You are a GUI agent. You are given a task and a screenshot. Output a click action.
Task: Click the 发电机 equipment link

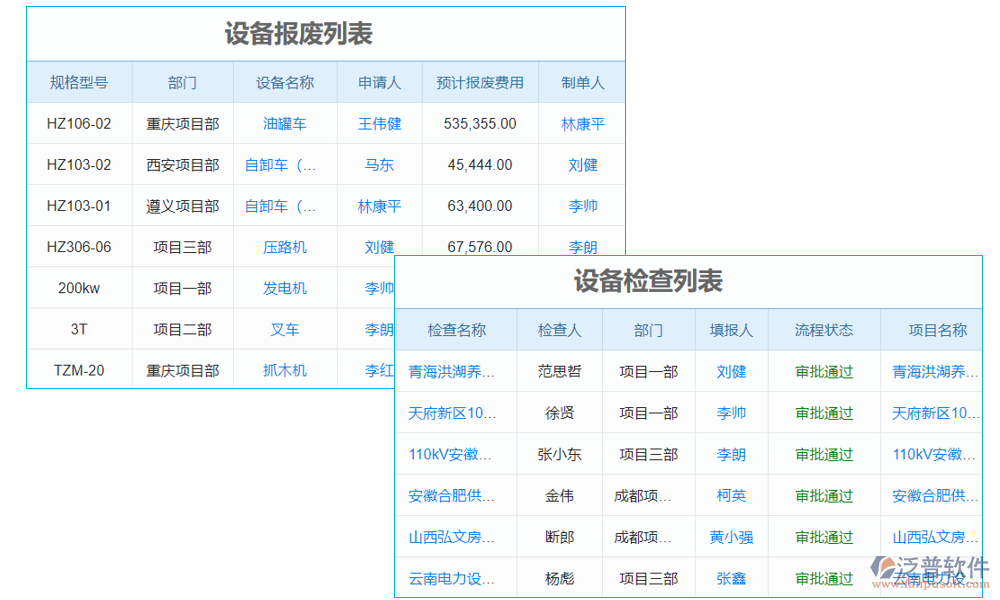click(x=285, y=287)
